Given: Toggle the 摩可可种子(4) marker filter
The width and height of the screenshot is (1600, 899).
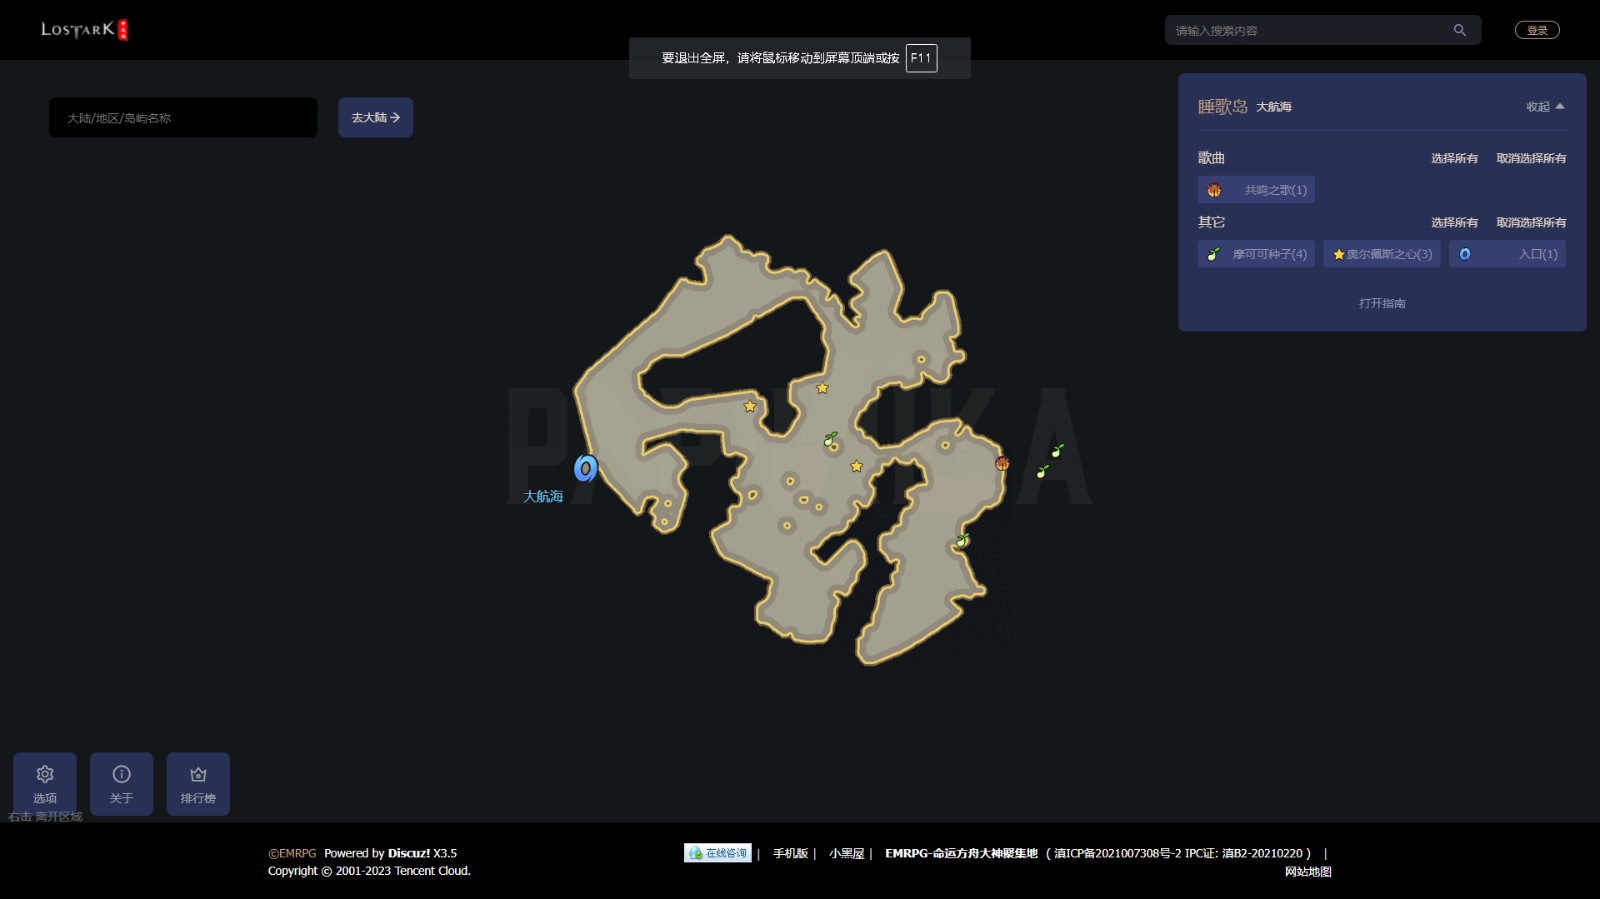Looking at the screenshot, I should pos(1257,254).
